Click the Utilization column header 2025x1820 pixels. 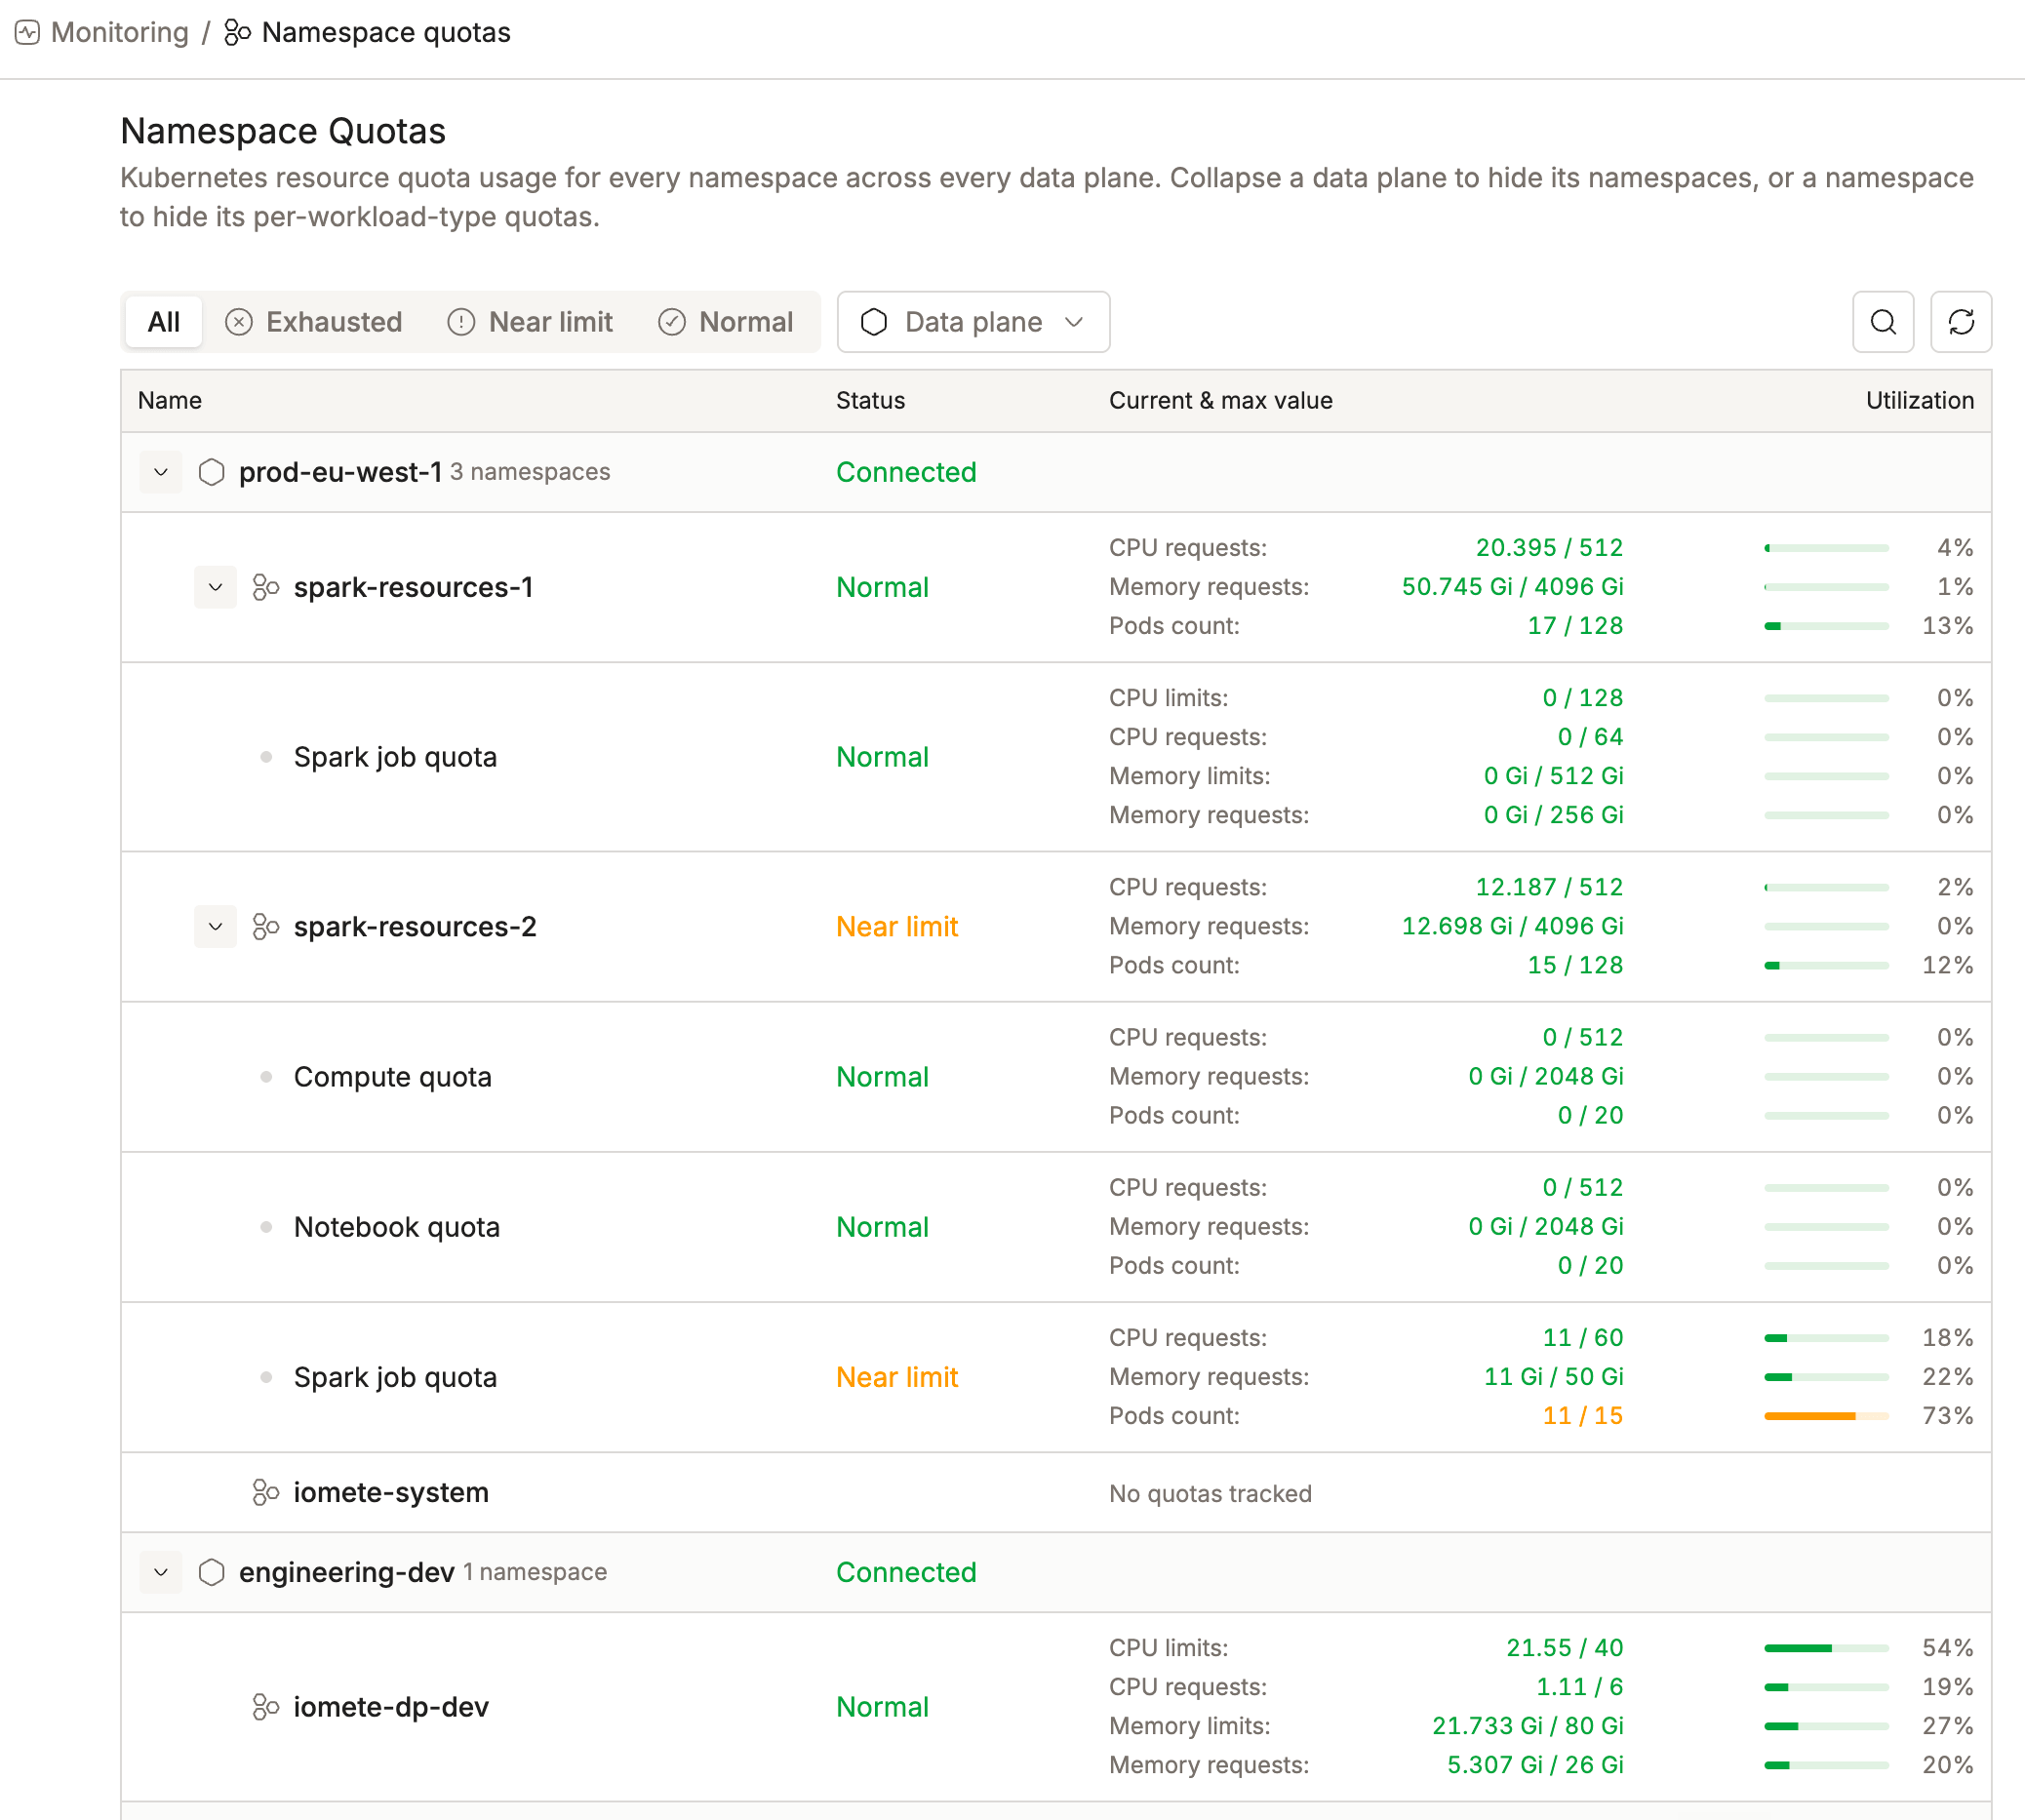1919,401
